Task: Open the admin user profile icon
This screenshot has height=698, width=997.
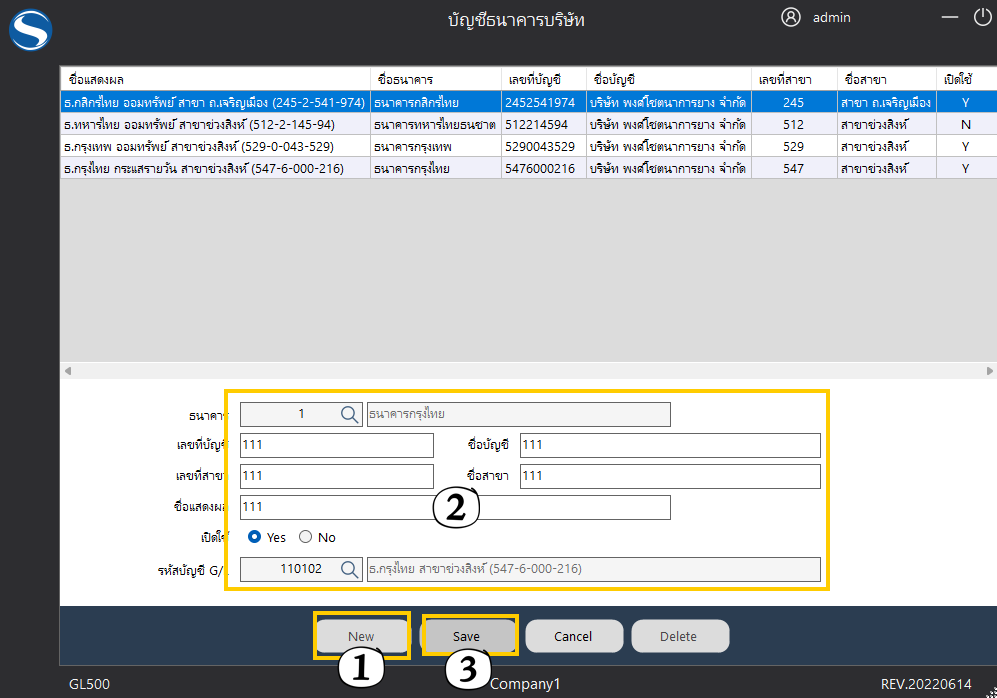Action: 791,17
